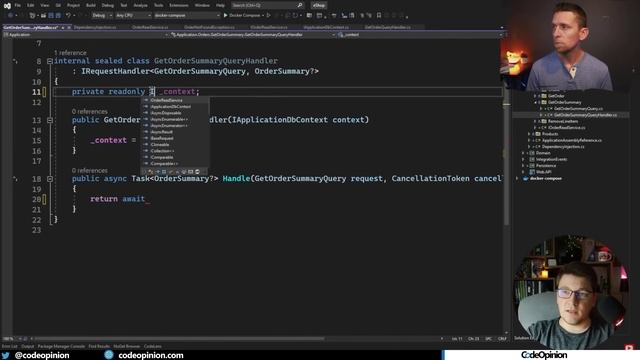
Task: Open the View menu
Action: coord(44,5)
